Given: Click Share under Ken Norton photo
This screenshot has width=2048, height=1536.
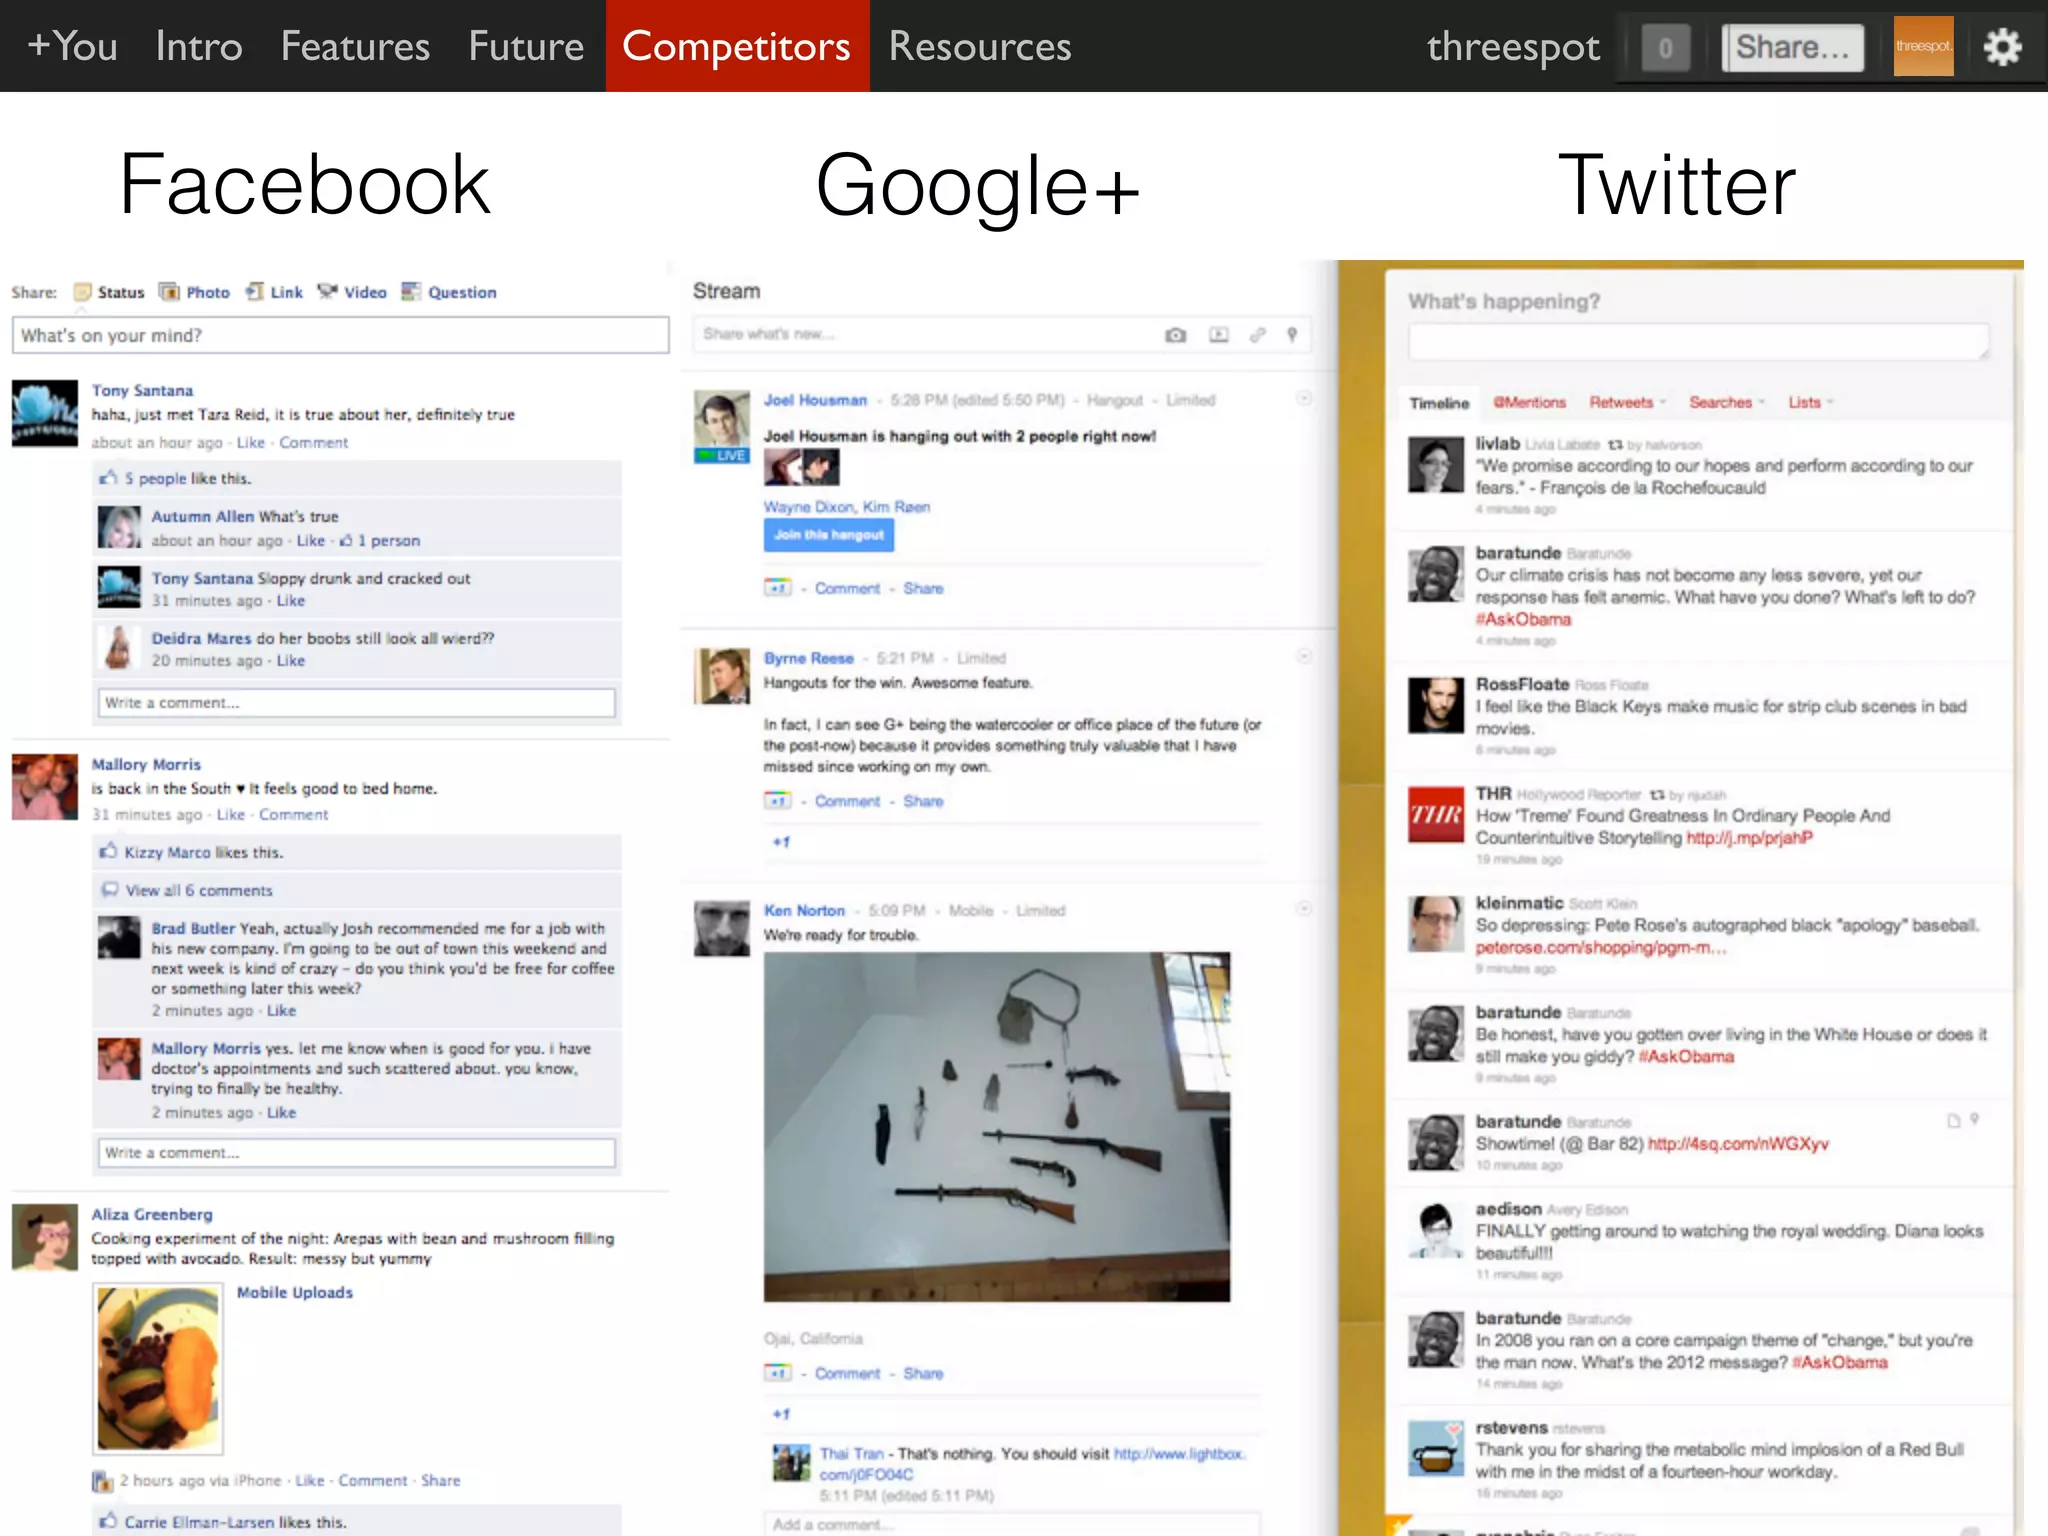Looking at the screenshot, I should click(x=923, y=1373).
